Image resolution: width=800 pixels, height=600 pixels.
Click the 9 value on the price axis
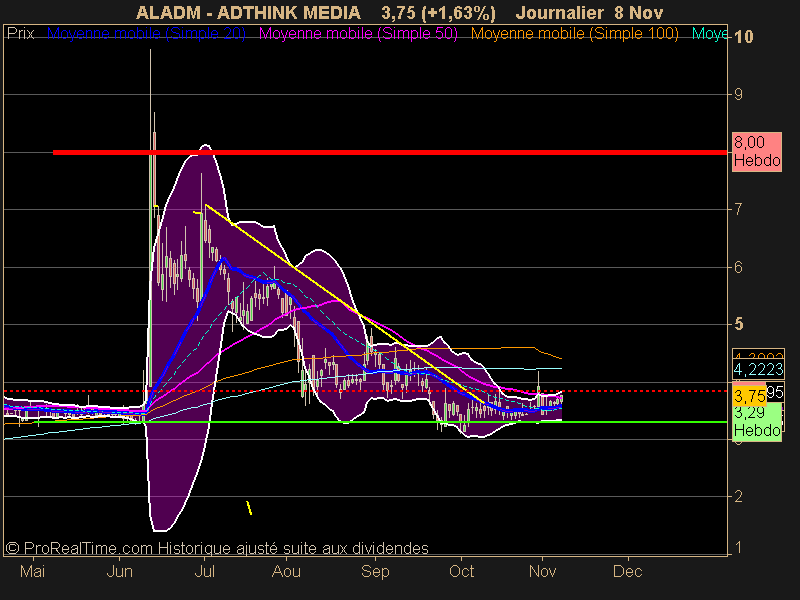(738, 94)
